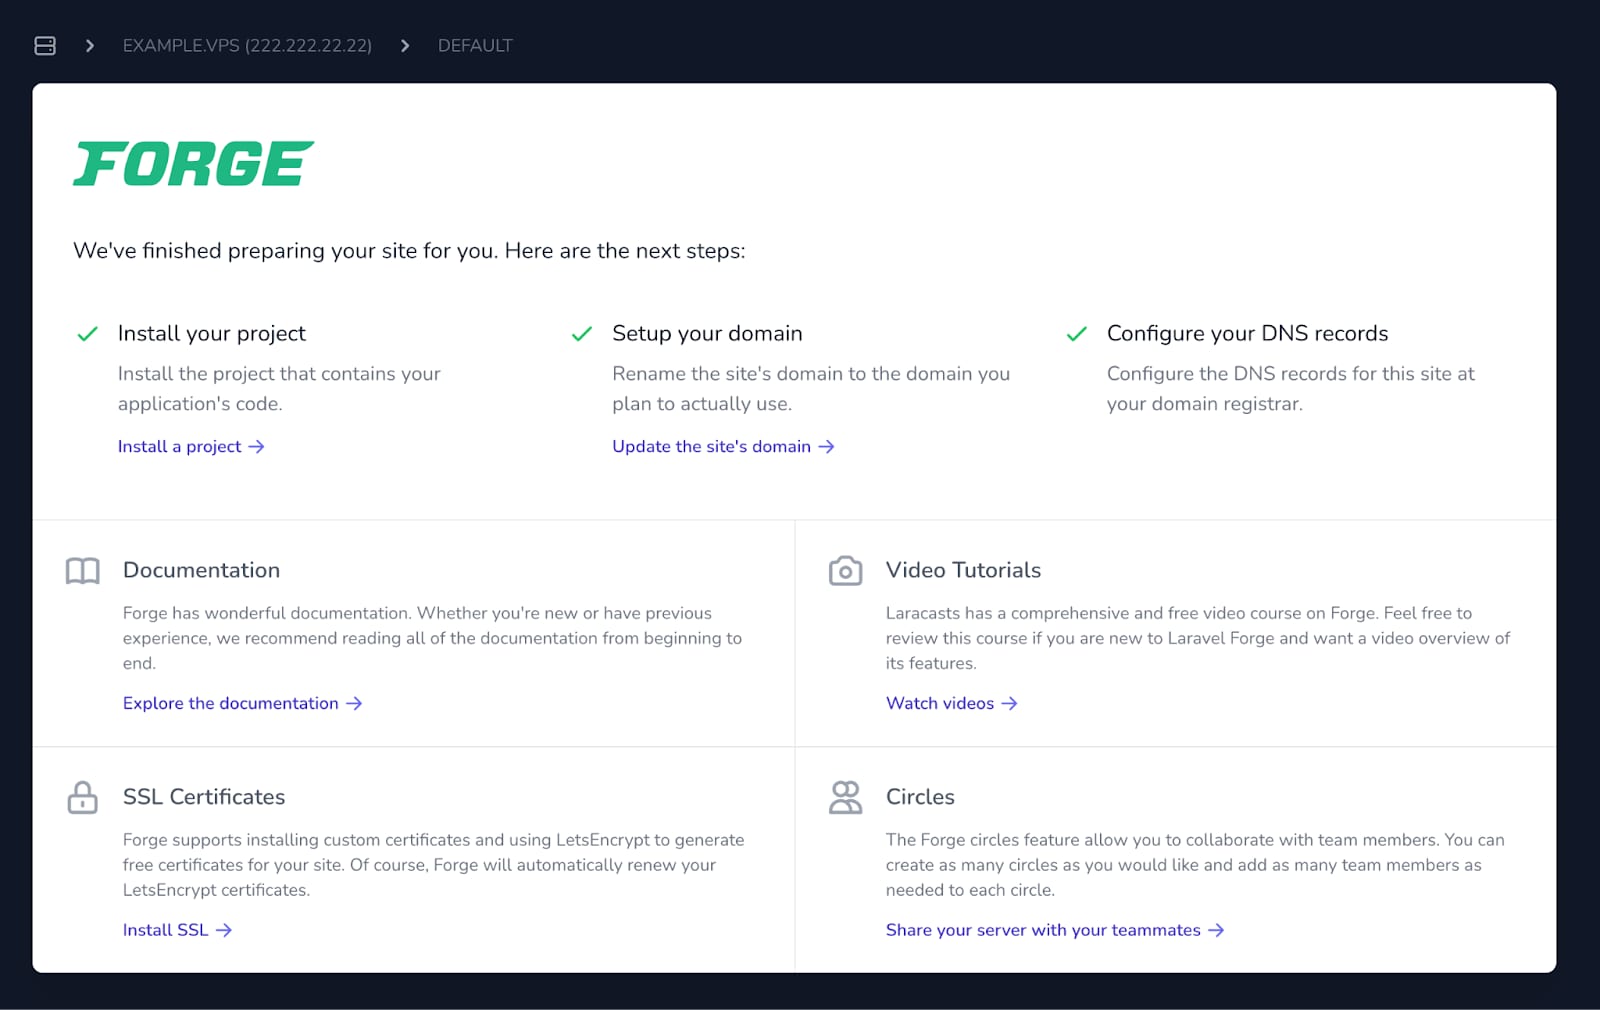Open EXAMPLE.VPS server breadcrumb

point(247,46)
